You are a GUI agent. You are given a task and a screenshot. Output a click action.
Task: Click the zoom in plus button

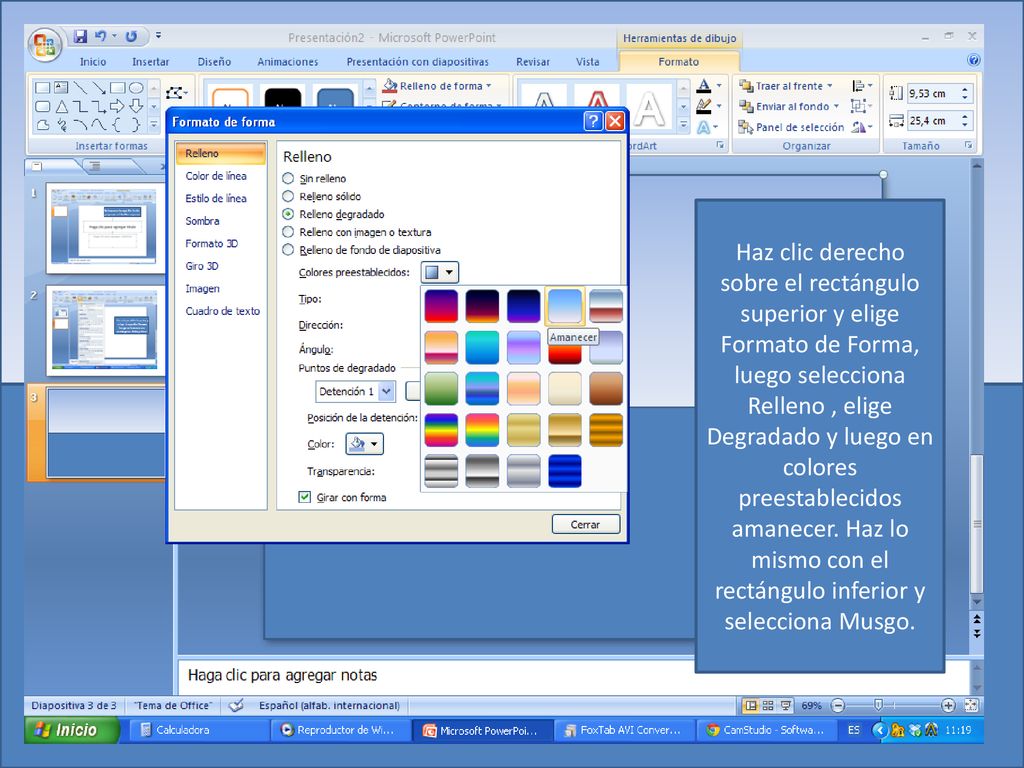(948, 705)
